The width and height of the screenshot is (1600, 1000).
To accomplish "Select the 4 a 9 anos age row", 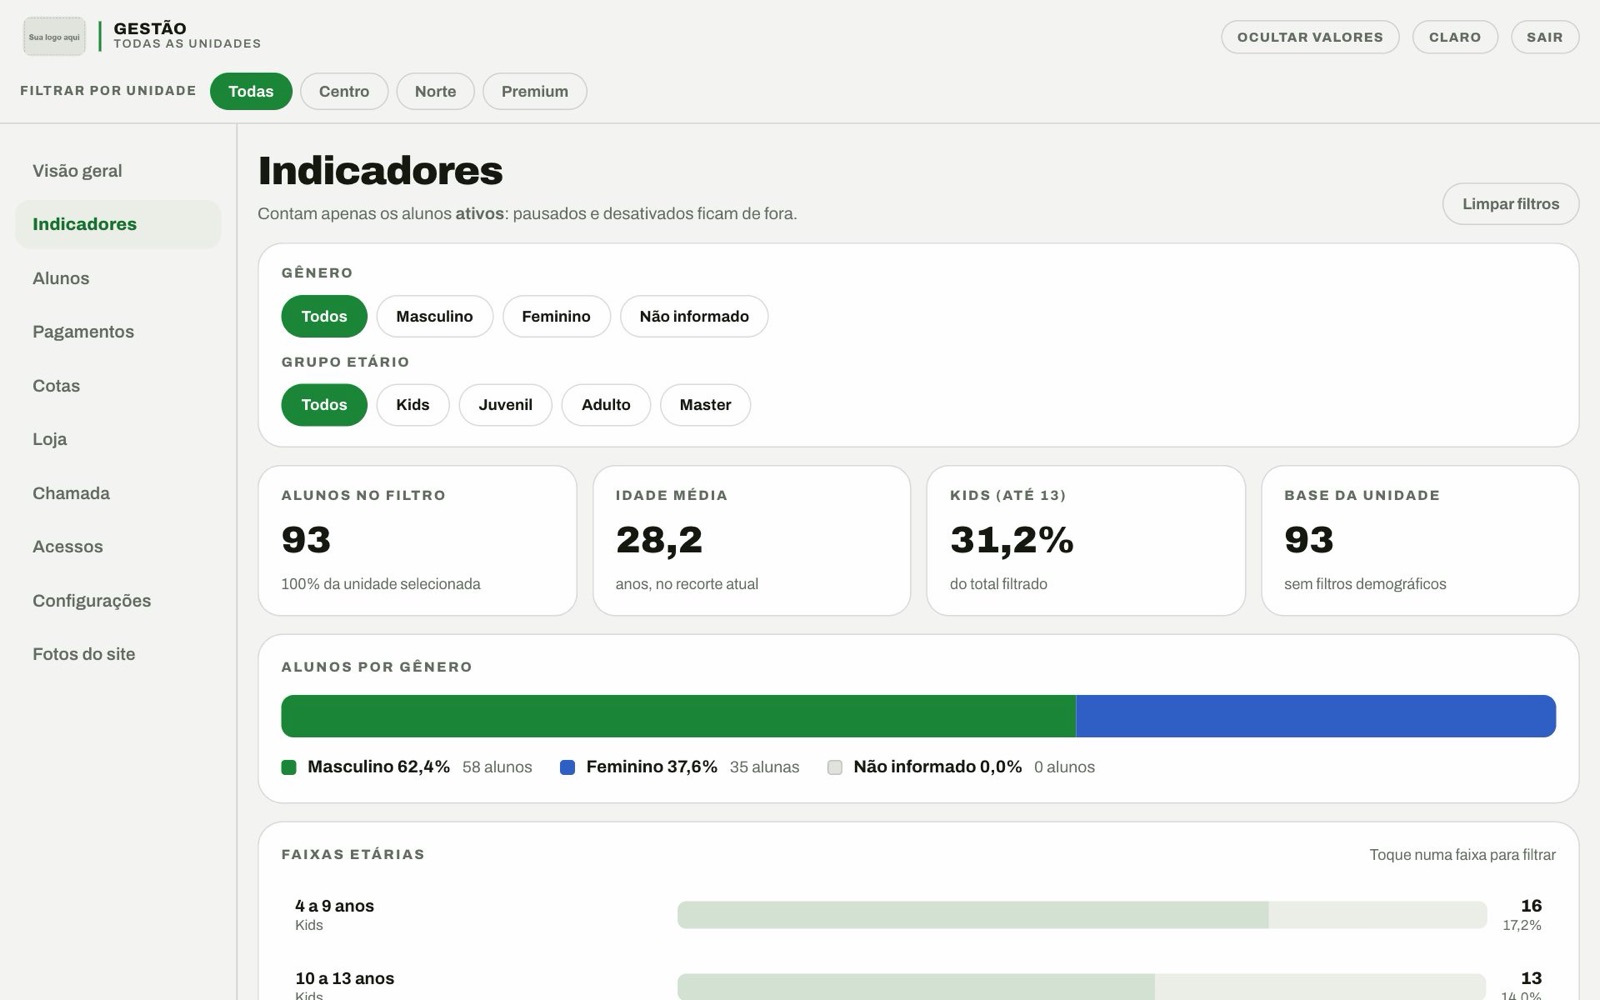I will (x=918, y=915).
